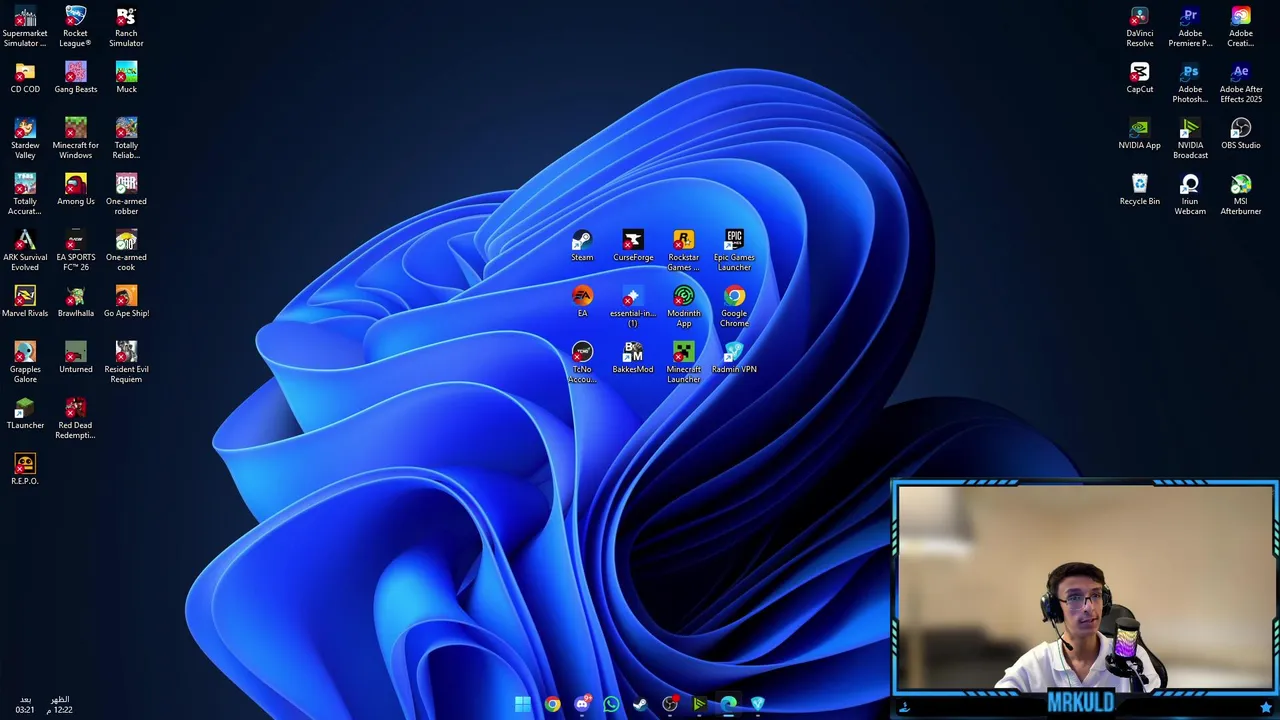Viewport: 1280px width, 720px height.
Task: Switch to Microsoft Edge in taskbar
Action: click(x=728, y=704)
